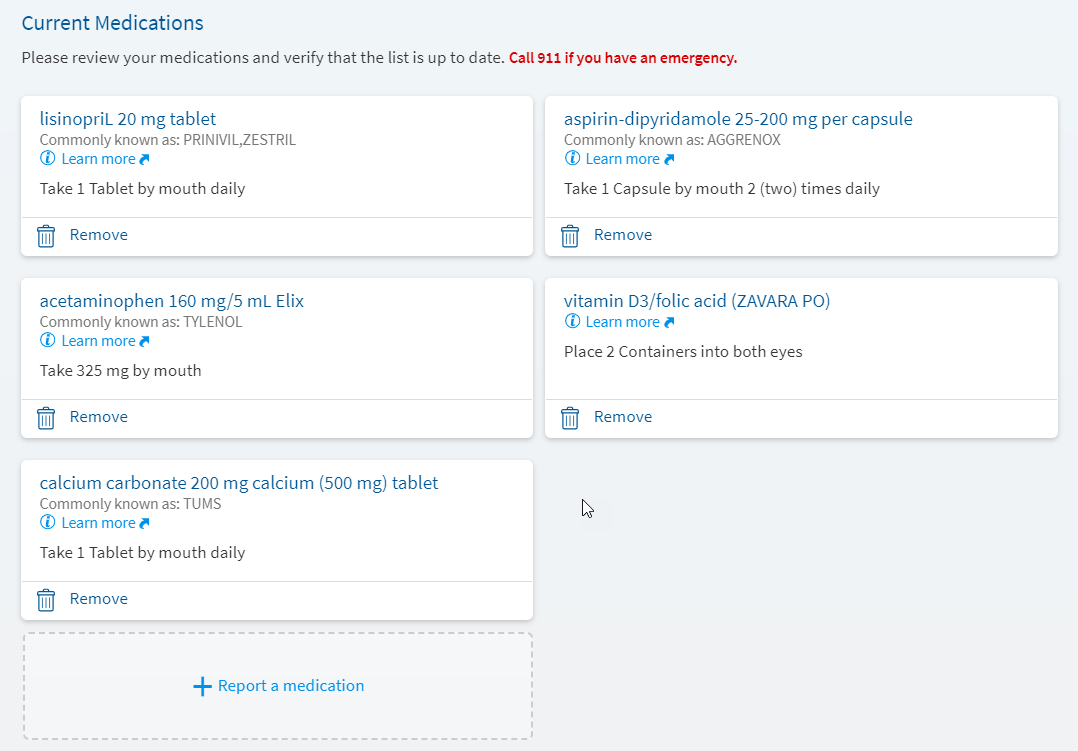
Task: Click 'Commonly known as: TYLENOL' text
Action: pos(141,322)
